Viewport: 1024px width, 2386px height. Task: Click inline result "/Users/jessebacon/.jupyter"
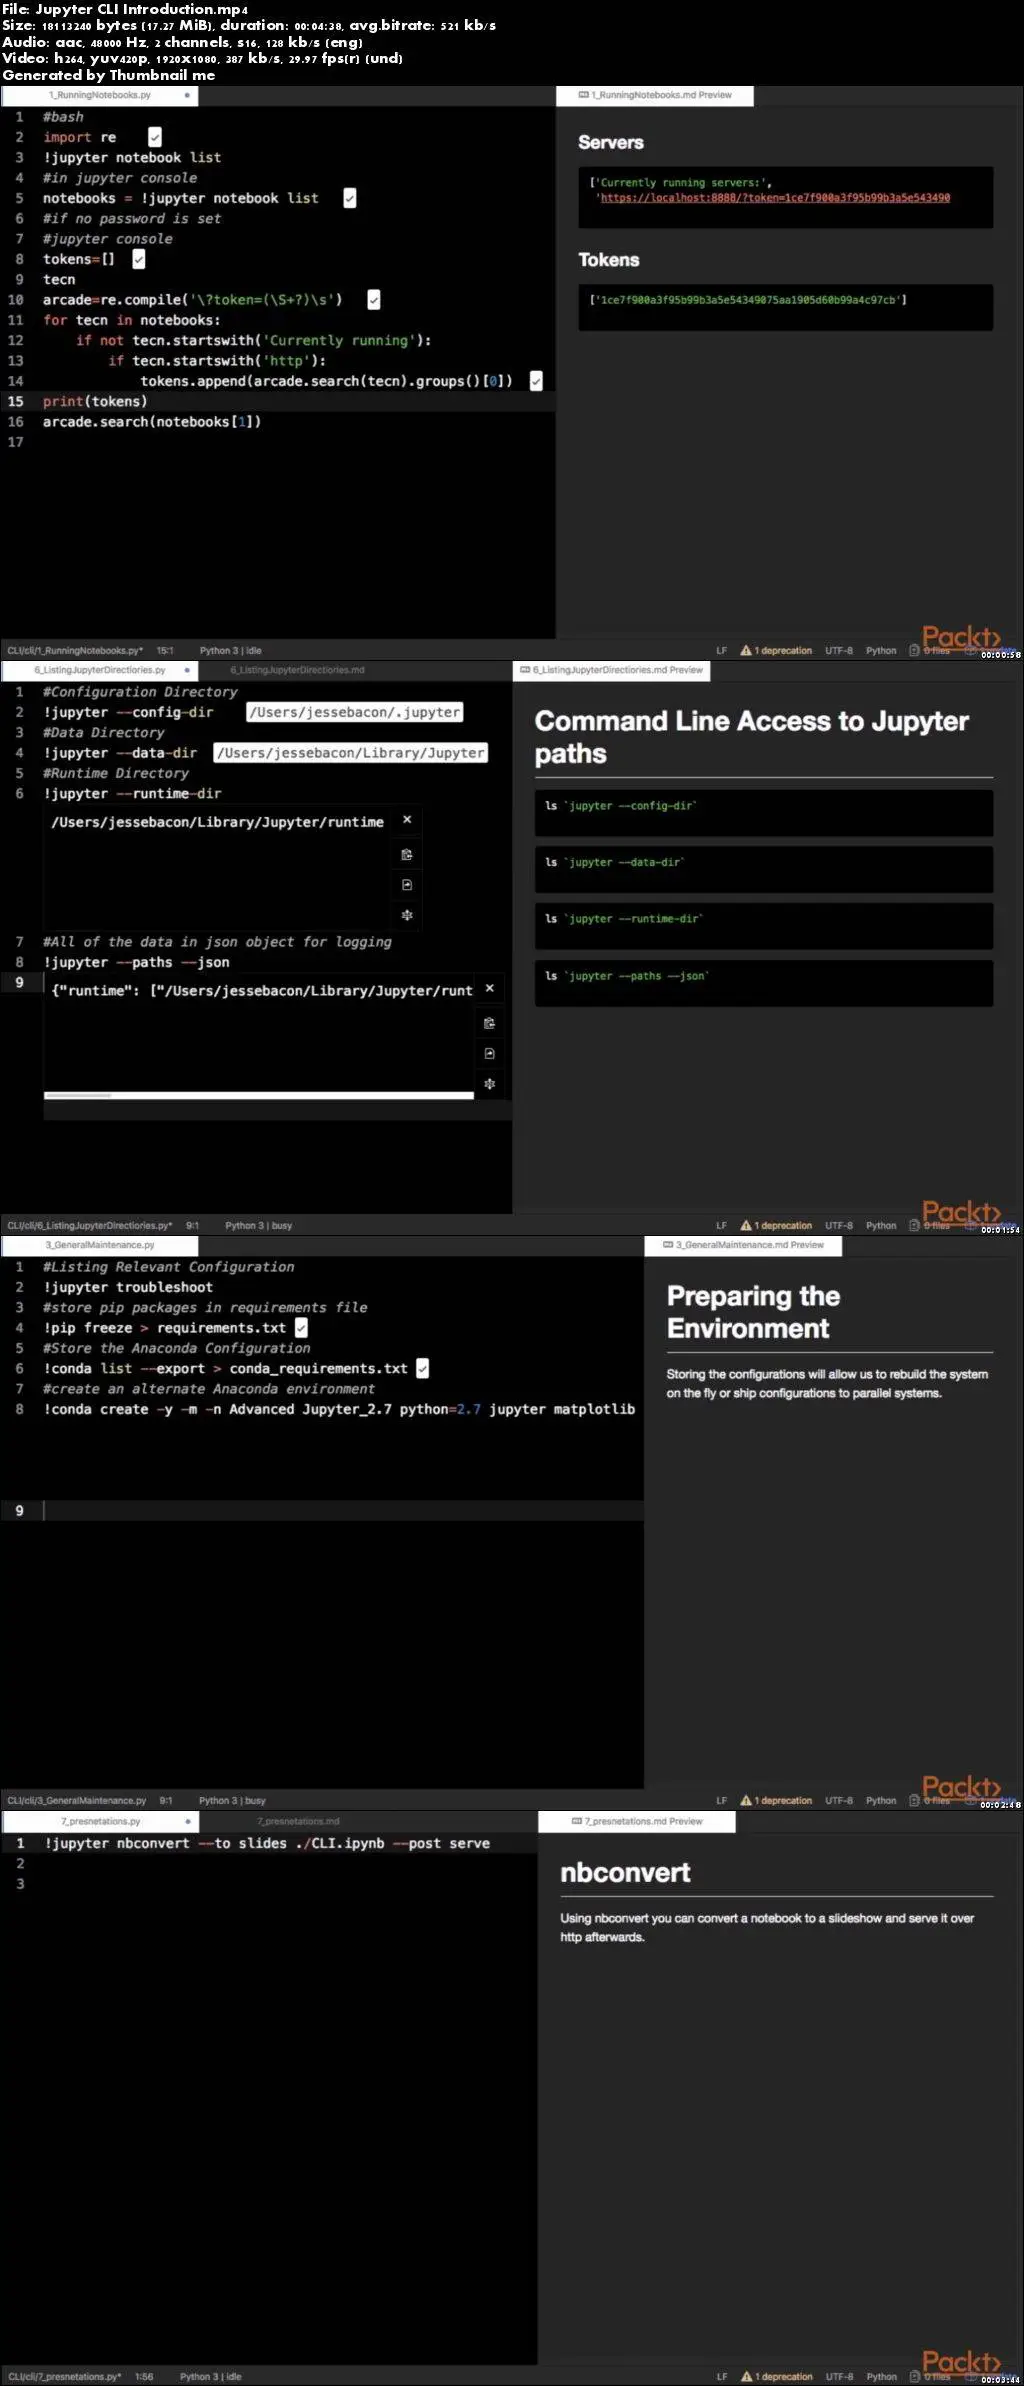[355, 712]
